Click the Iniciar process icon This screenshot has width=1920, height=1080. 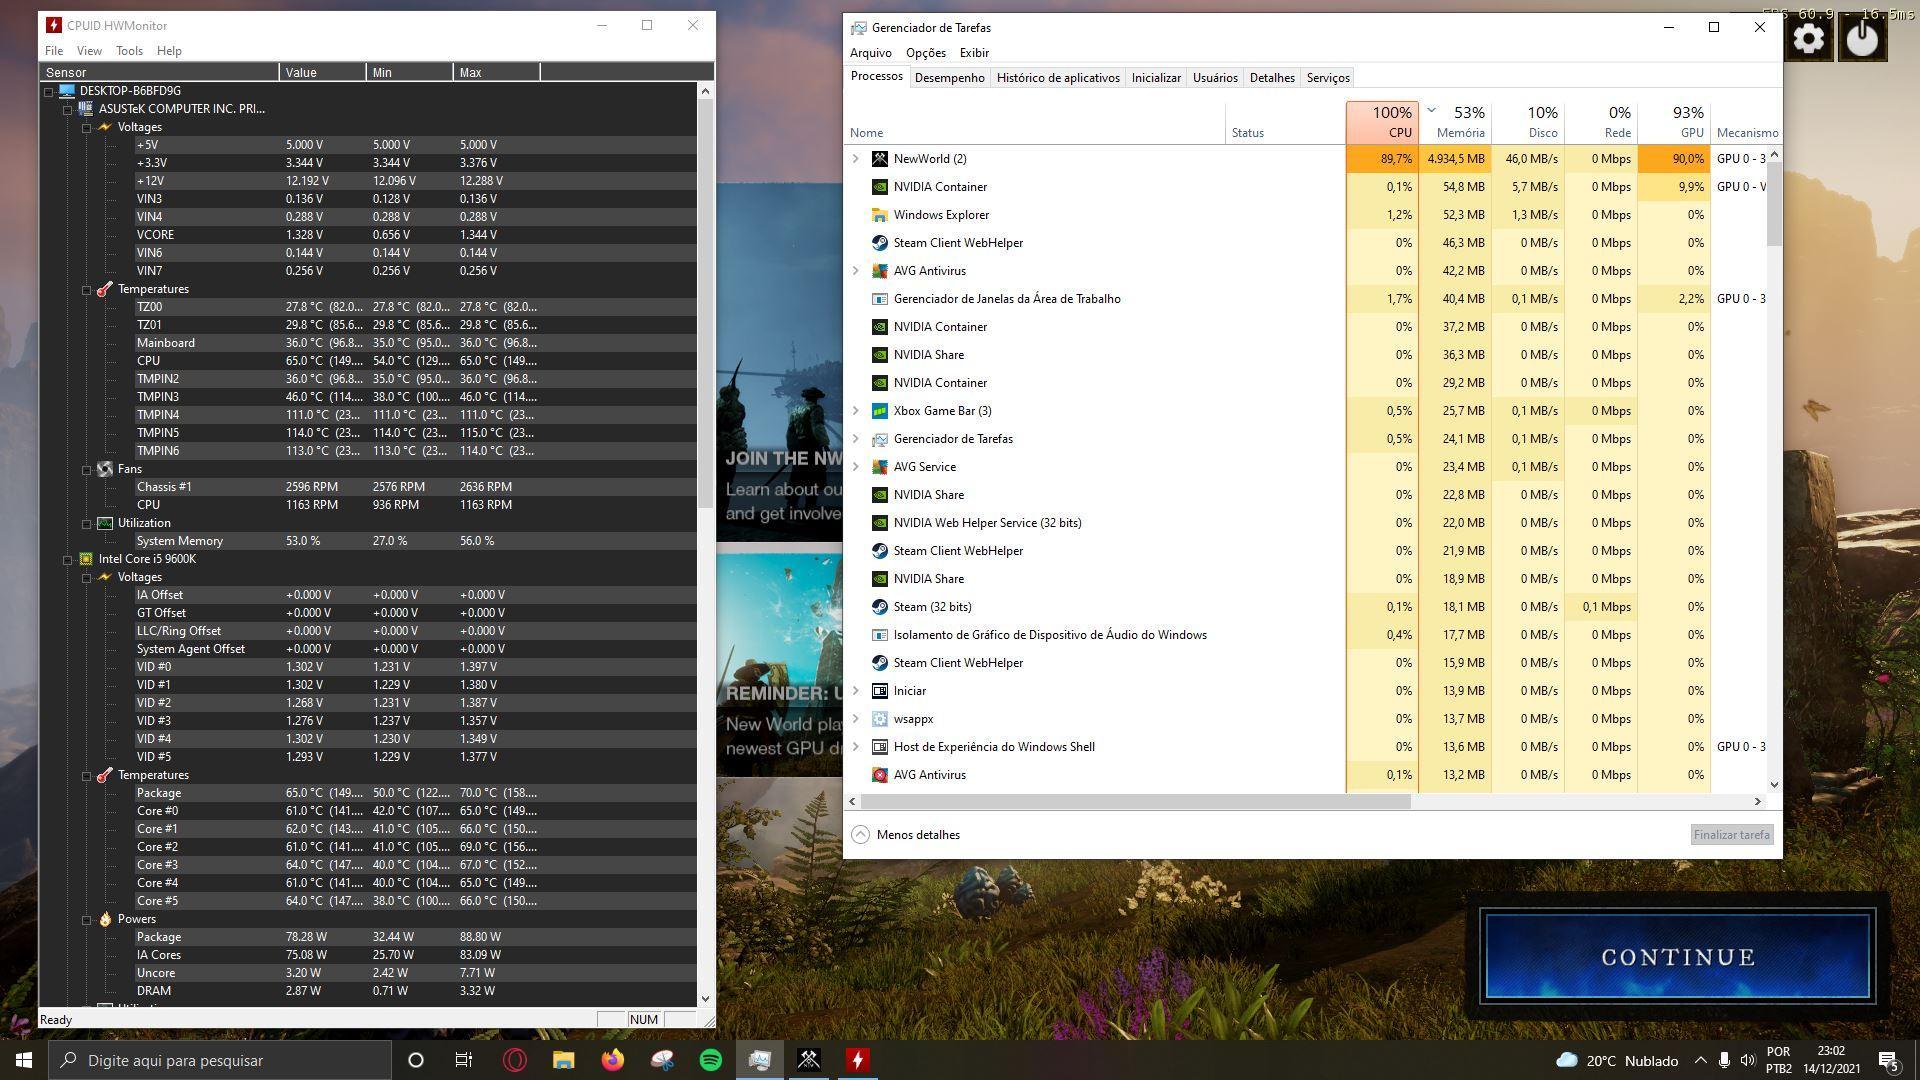point(880,691)
